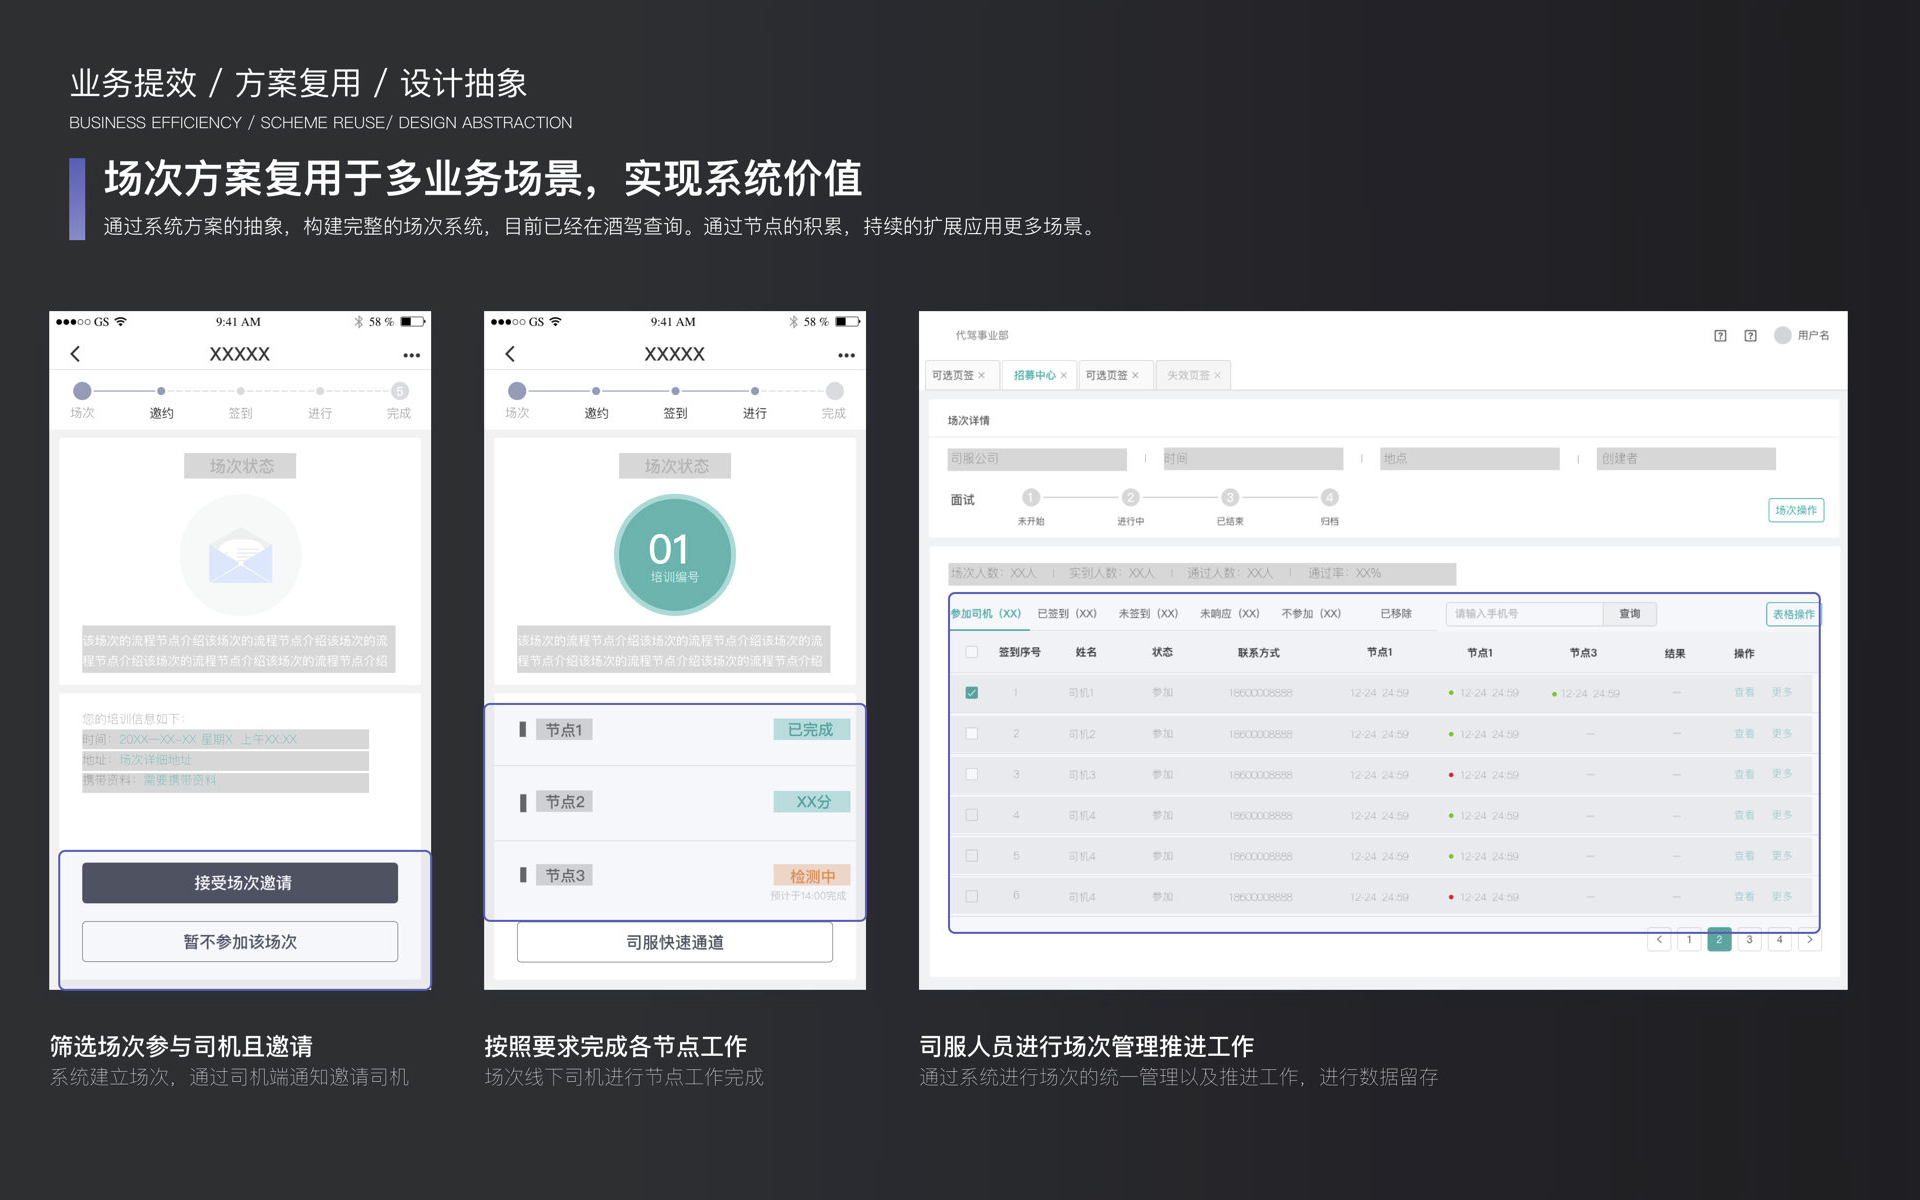Uncheck the checked checkbox in row 1

click(971, 693)
